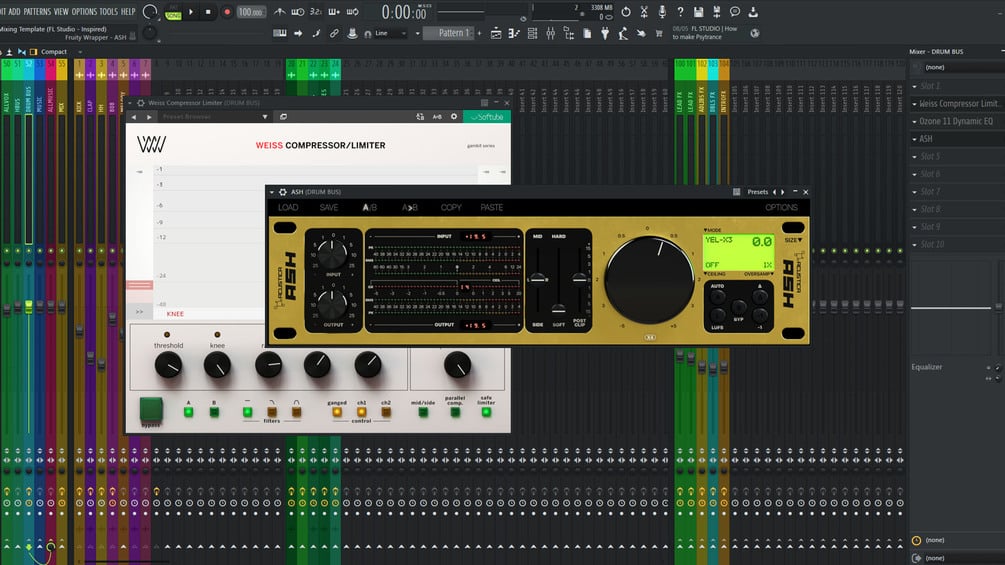
Task: Click the undo history circular arrow icon
Action: pos(626,12)
